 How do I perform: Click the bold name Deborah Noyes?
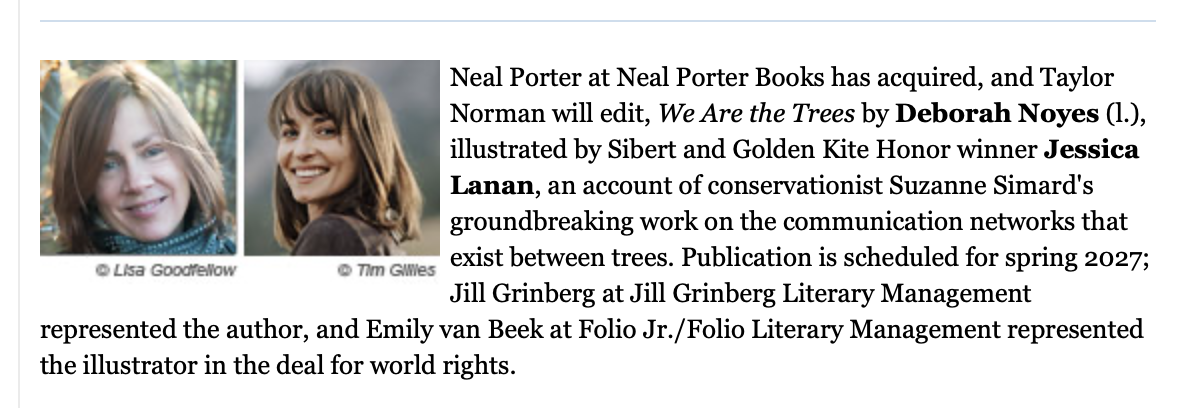[x=997, y=114]
